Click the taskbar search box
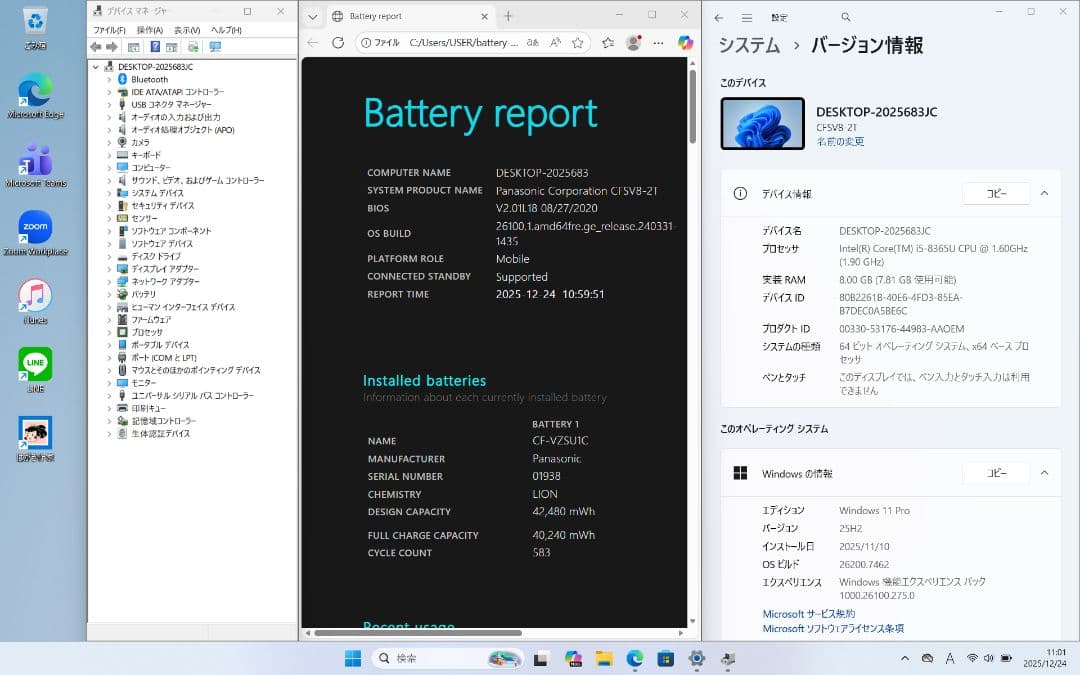 [x=446, y=658]
